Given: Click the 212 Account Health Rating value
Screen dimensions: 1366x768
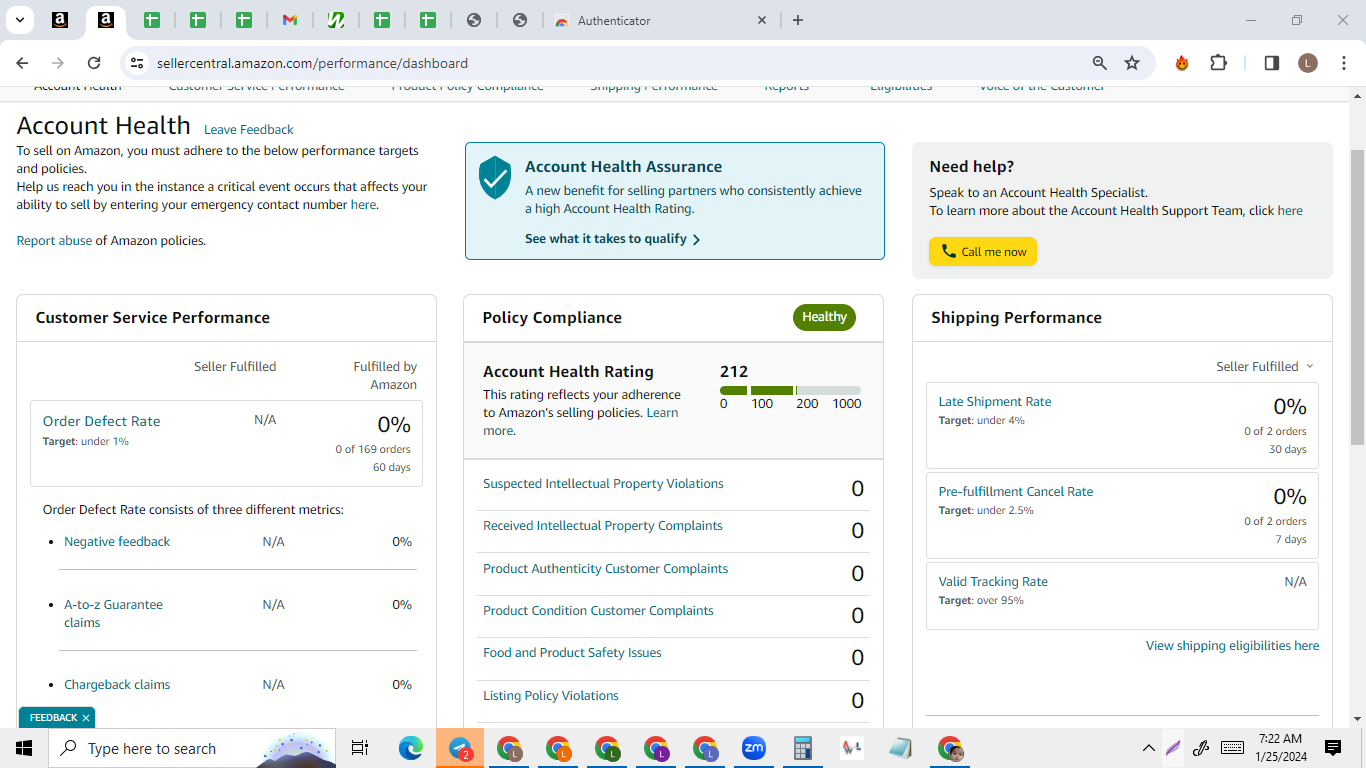Looking at the screenshot, I should (x=734, y=371).
